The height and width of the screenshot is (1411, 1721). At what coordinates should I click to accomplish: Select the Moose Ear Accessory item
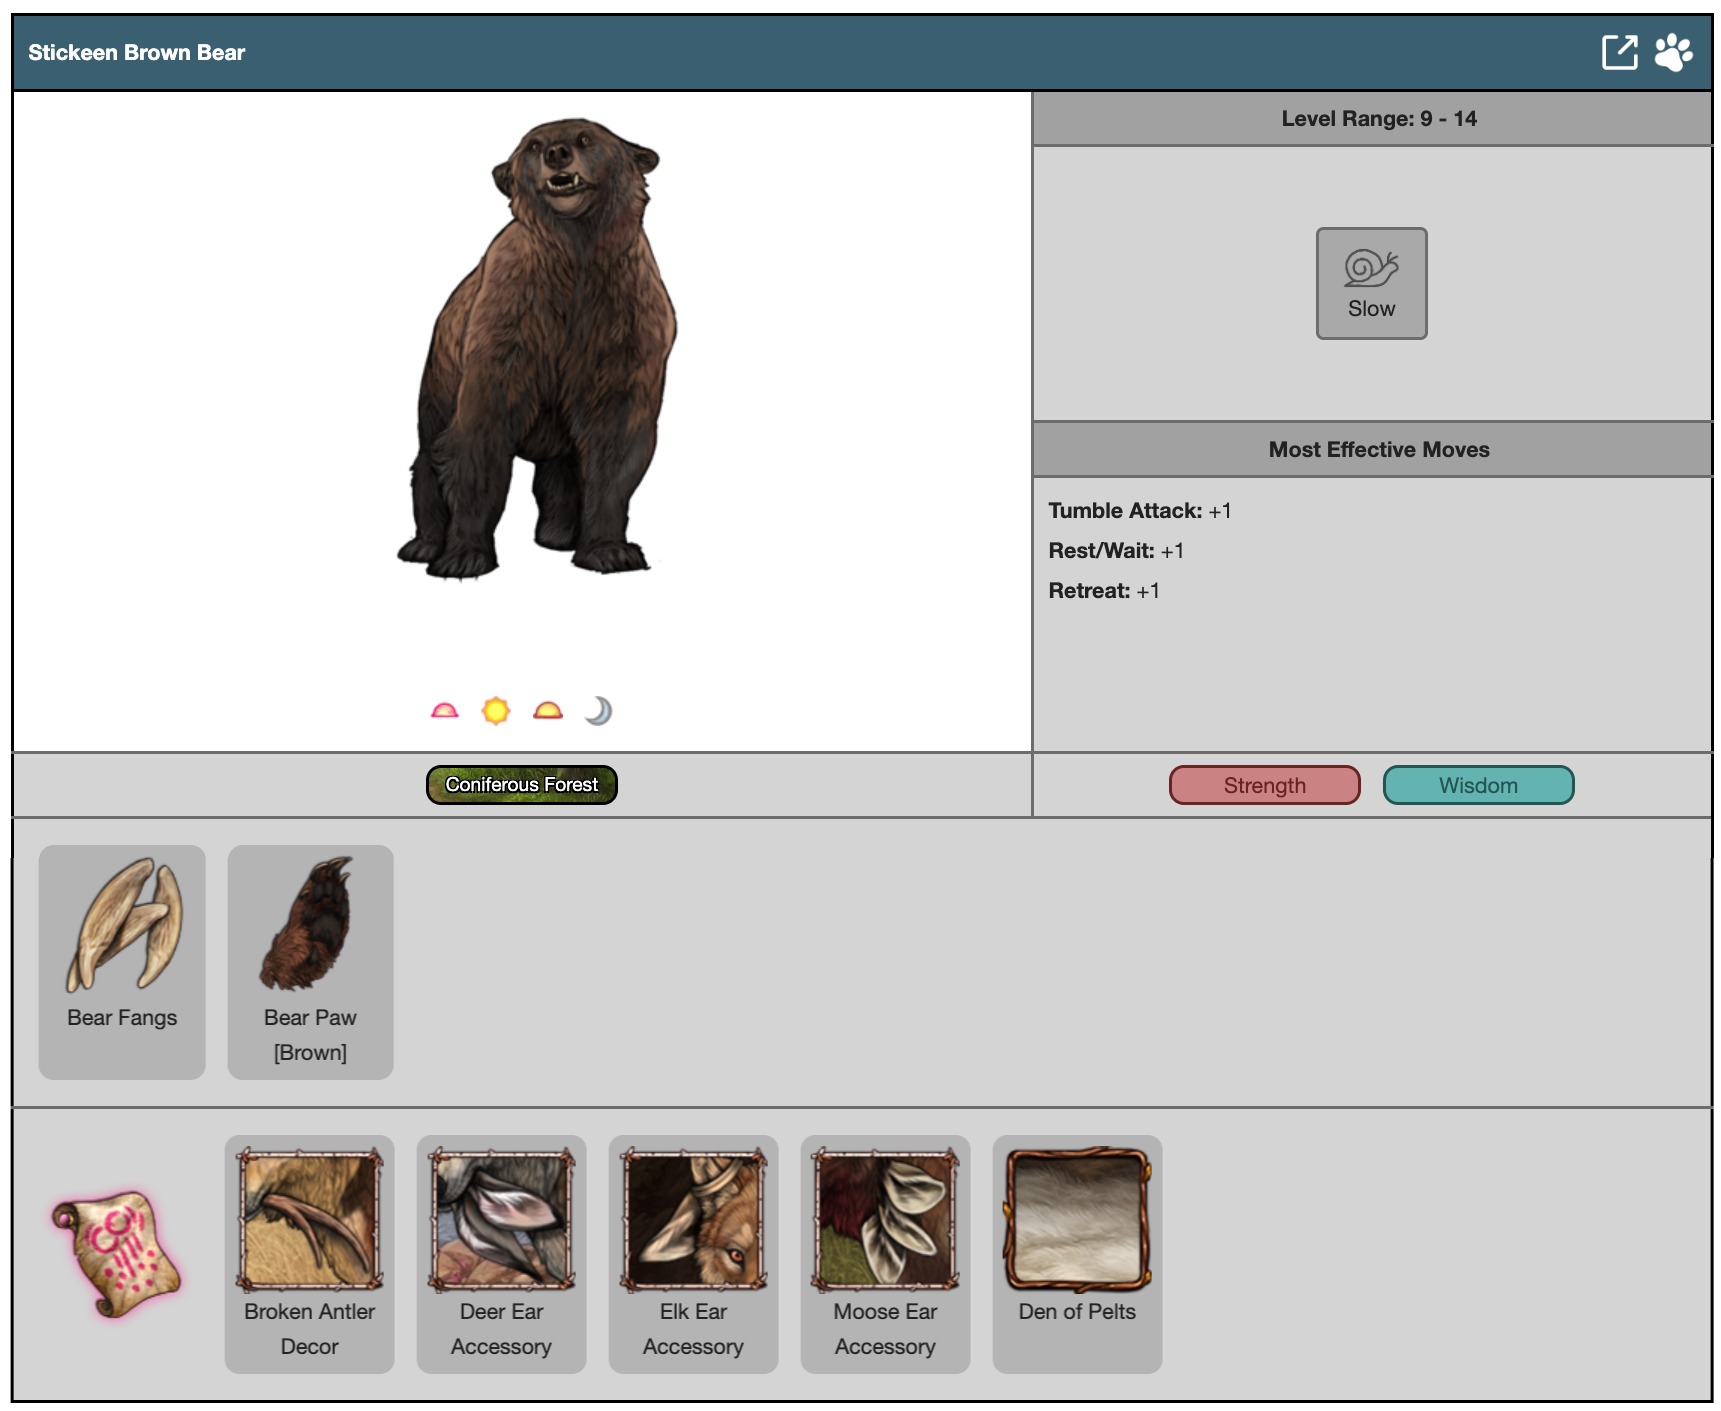click(x=885, y=1253)
